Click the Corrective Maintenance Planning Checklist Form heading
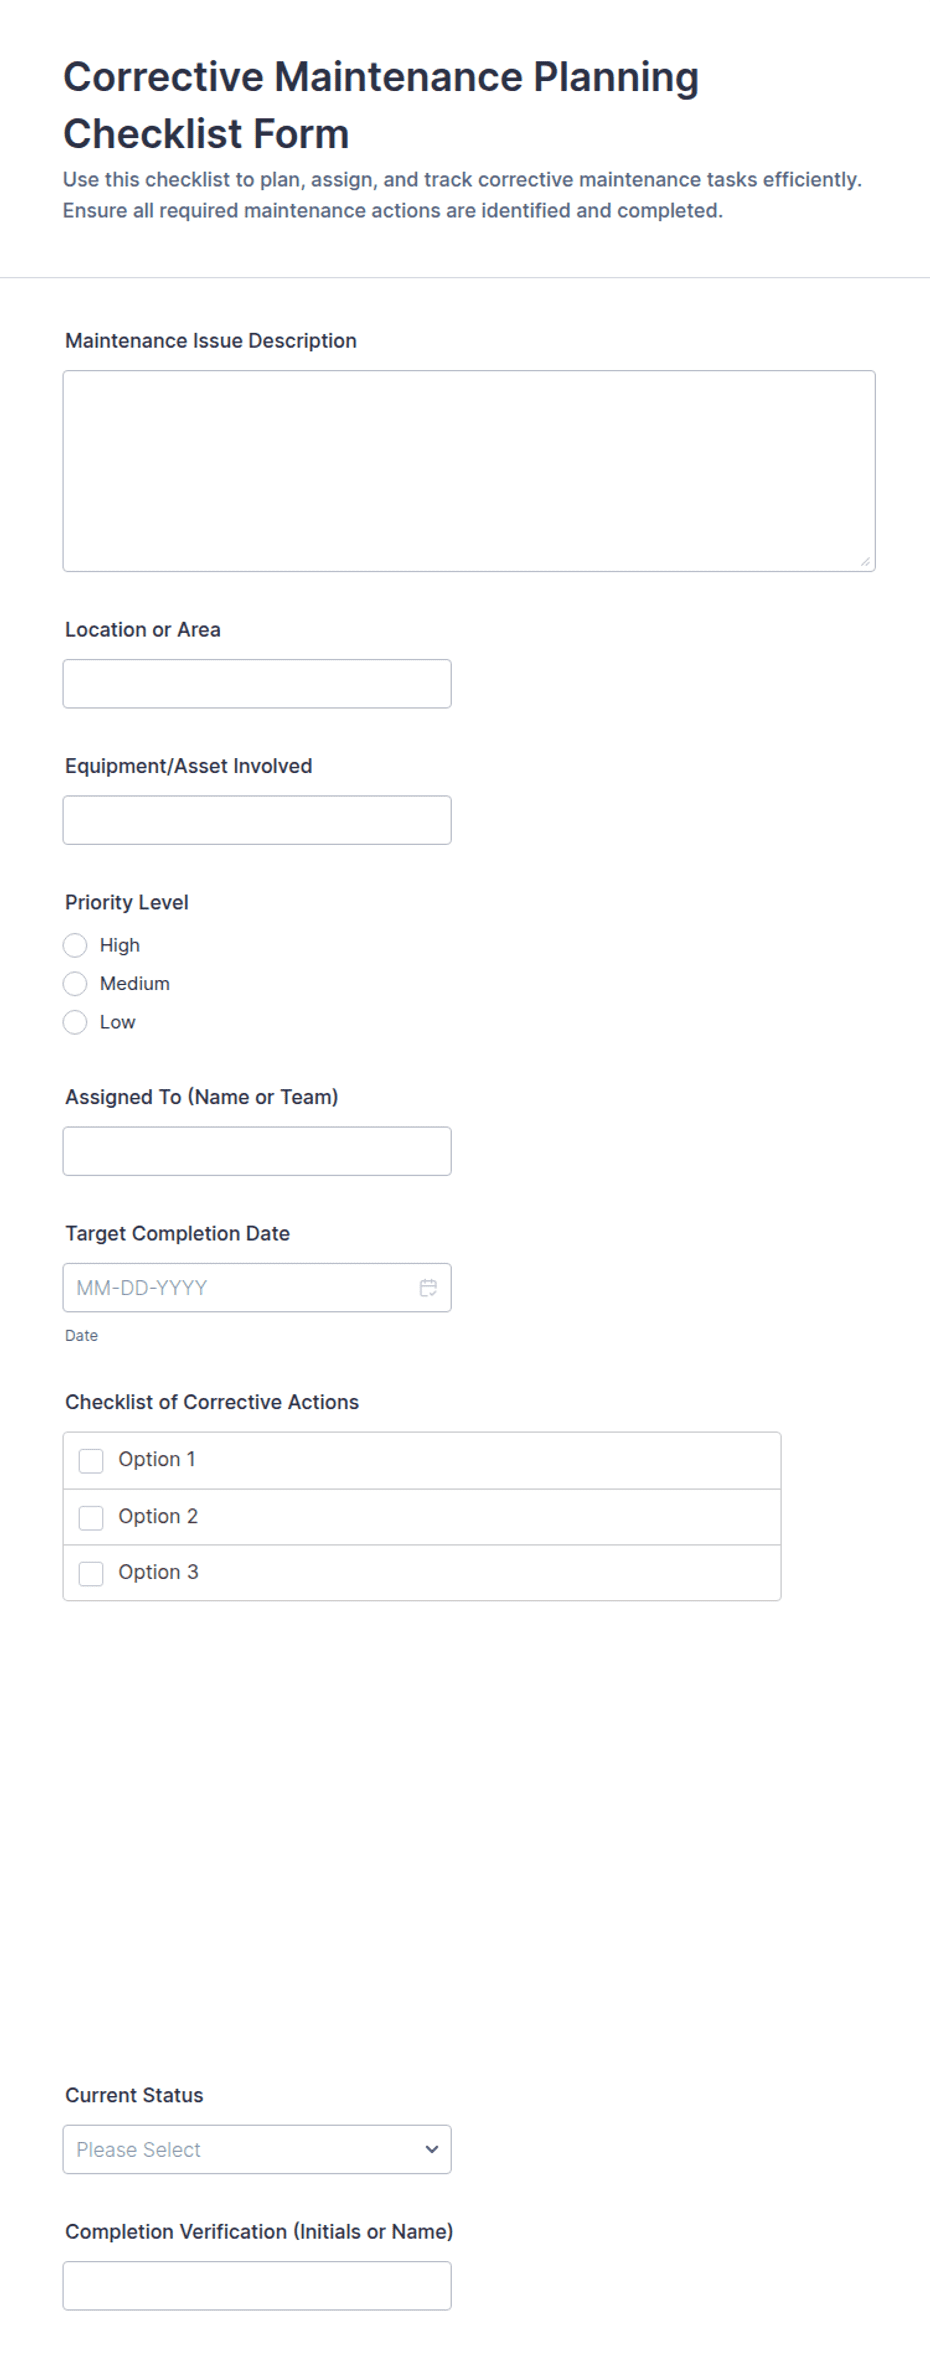 coord(381,105)
